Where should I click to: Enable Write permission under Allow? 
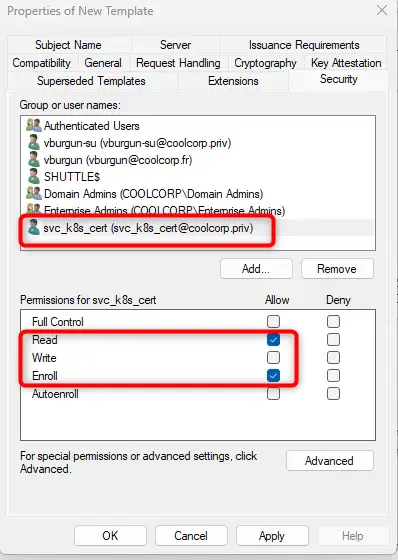click(x=273, y=358)
